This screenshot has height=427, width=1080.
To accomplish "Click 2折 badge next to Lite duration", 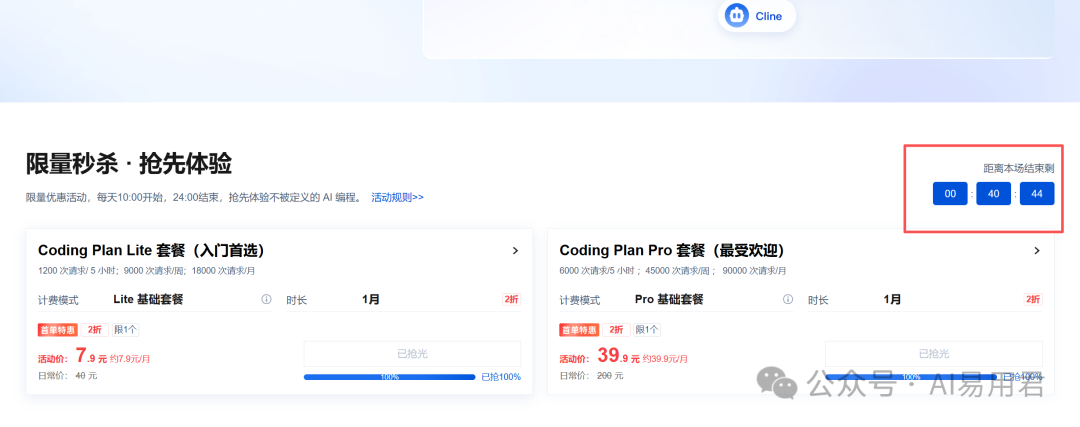I will (x=512, y=300).
